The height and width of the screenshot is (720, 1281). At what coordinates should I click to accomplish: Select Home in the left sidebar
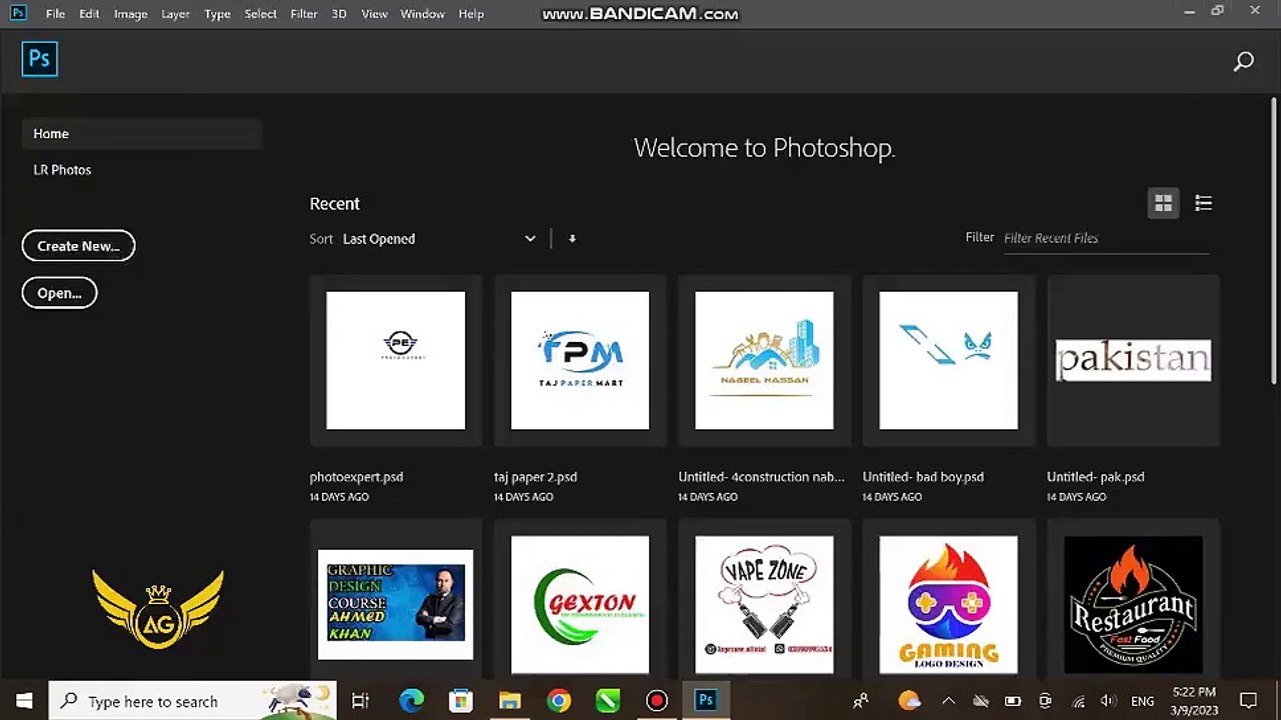[142, 134]
